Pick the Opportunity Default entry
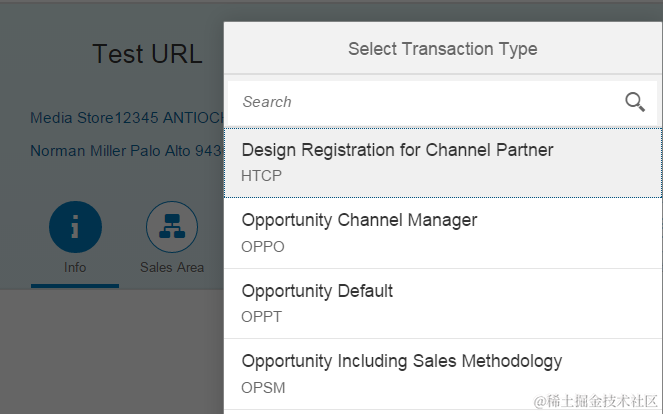The height and width of the screenshot is (414, 663). pyautogui.click(x=317, y=291)
